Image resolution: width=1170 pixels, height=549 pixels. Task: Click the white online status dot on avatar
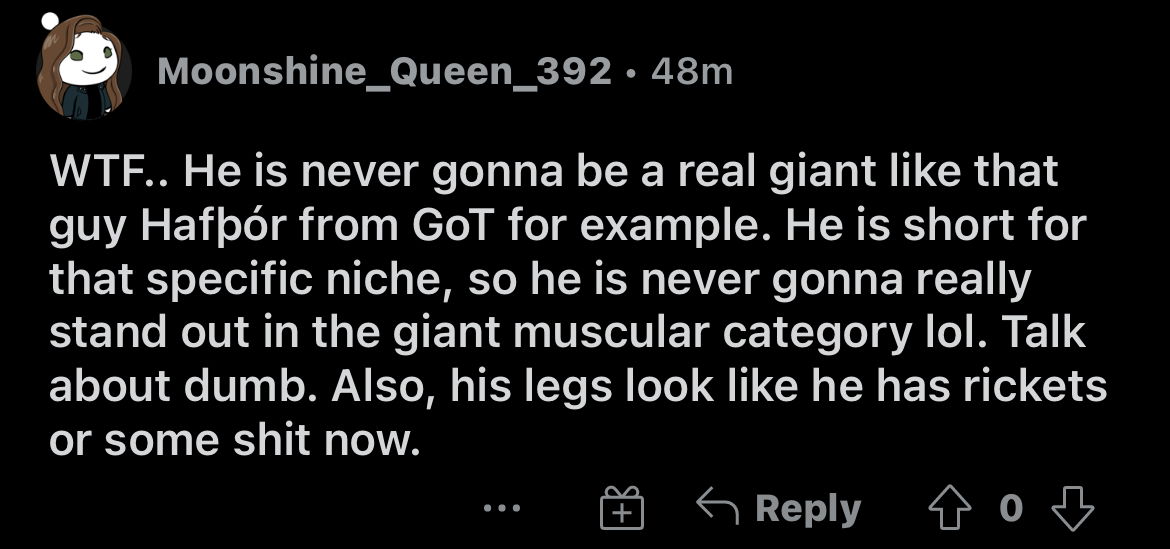[50, 22]
